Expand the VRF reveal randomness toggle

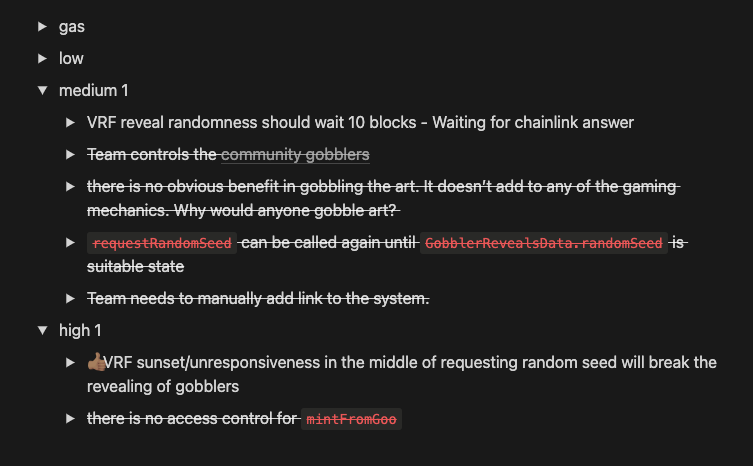[70, 122]
